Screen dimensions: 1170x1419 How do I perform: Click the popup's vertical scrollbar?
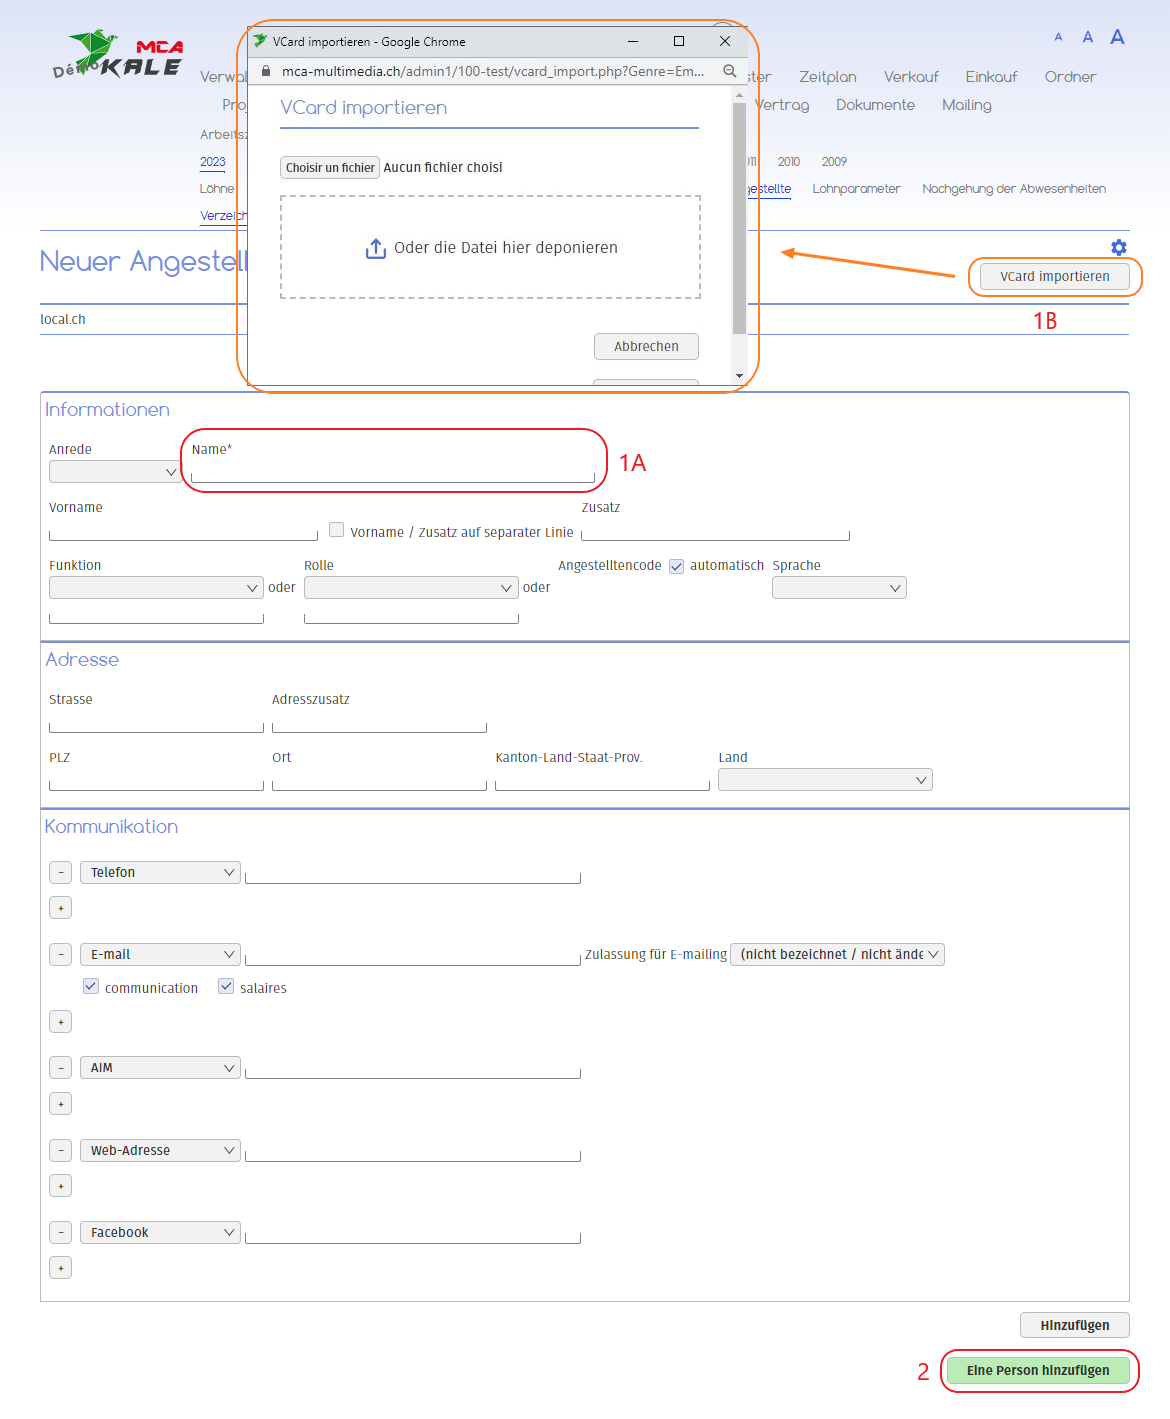pos(739,218)
